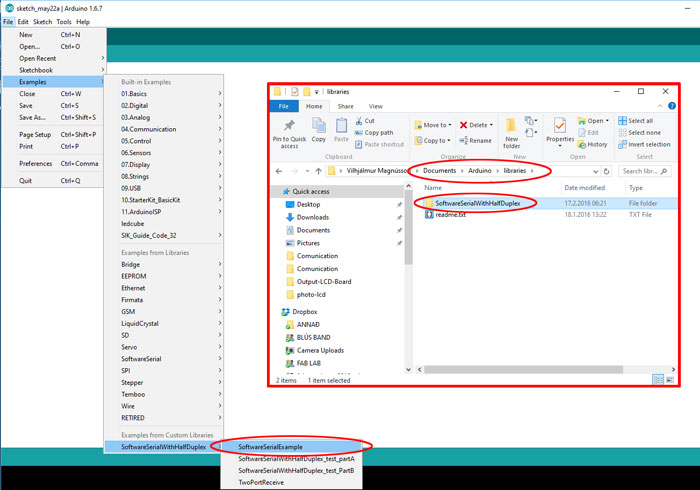Collapse the ribbon with the chevron
The image size is (700, 490).
click(660, 106)
